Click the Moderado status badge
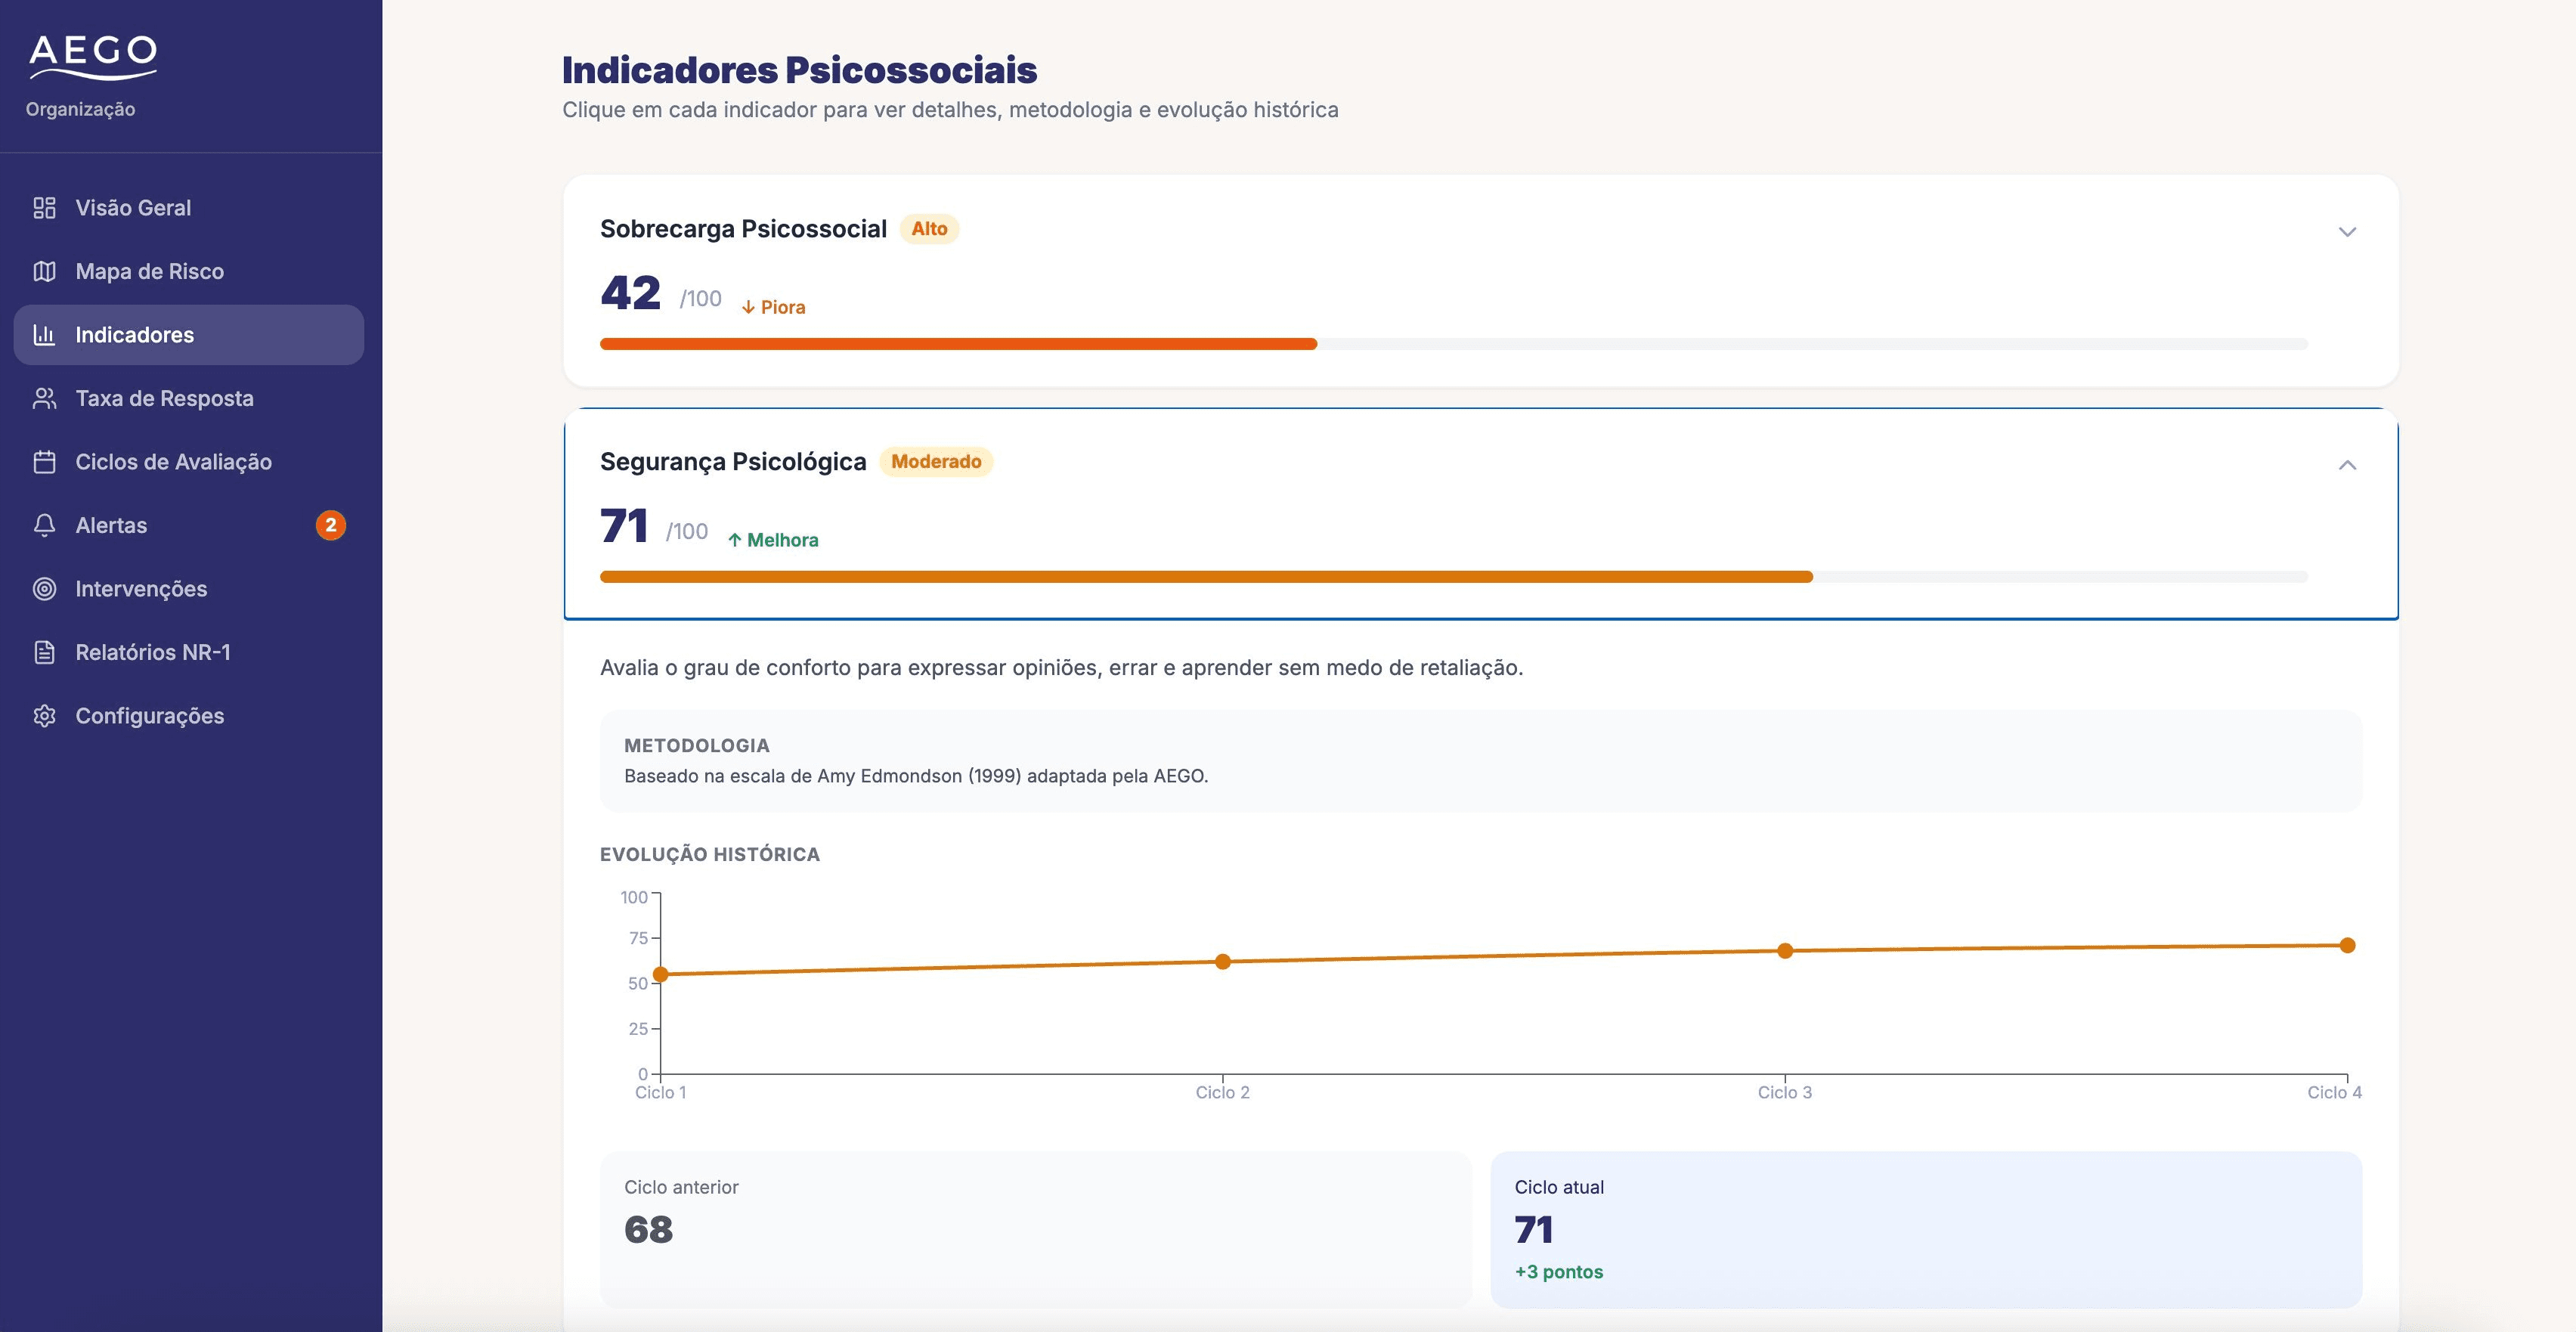 pyautogui.click(x=936, y=462)
